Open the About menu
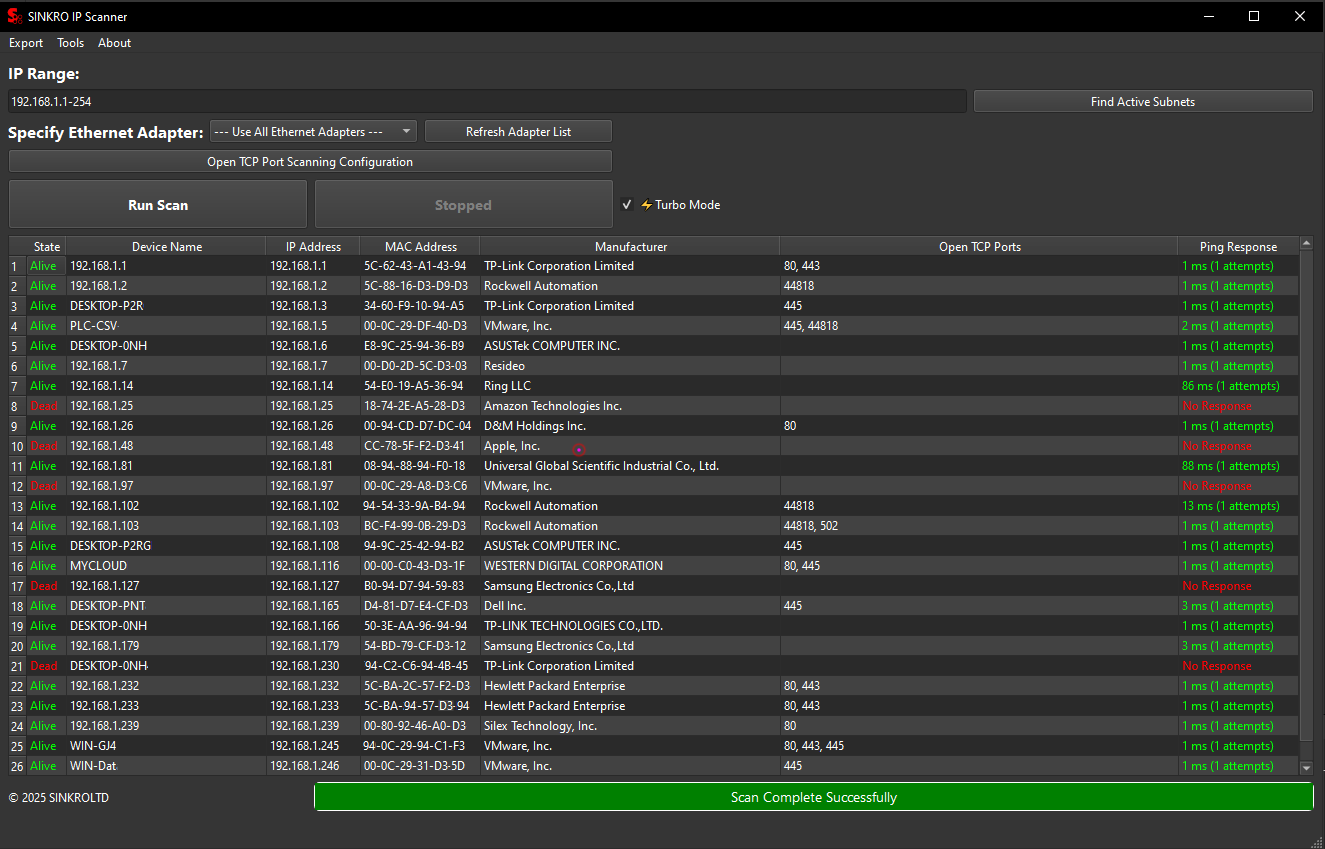The height and width of the screenshot is (849, 1325). [114, 43]
